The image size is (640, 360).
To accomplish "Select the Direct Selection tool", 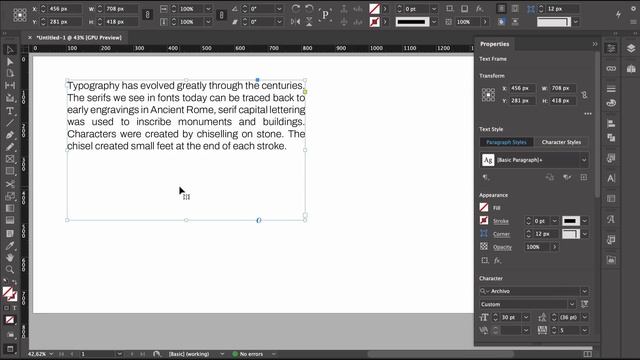I will click(x=10, y=62).
